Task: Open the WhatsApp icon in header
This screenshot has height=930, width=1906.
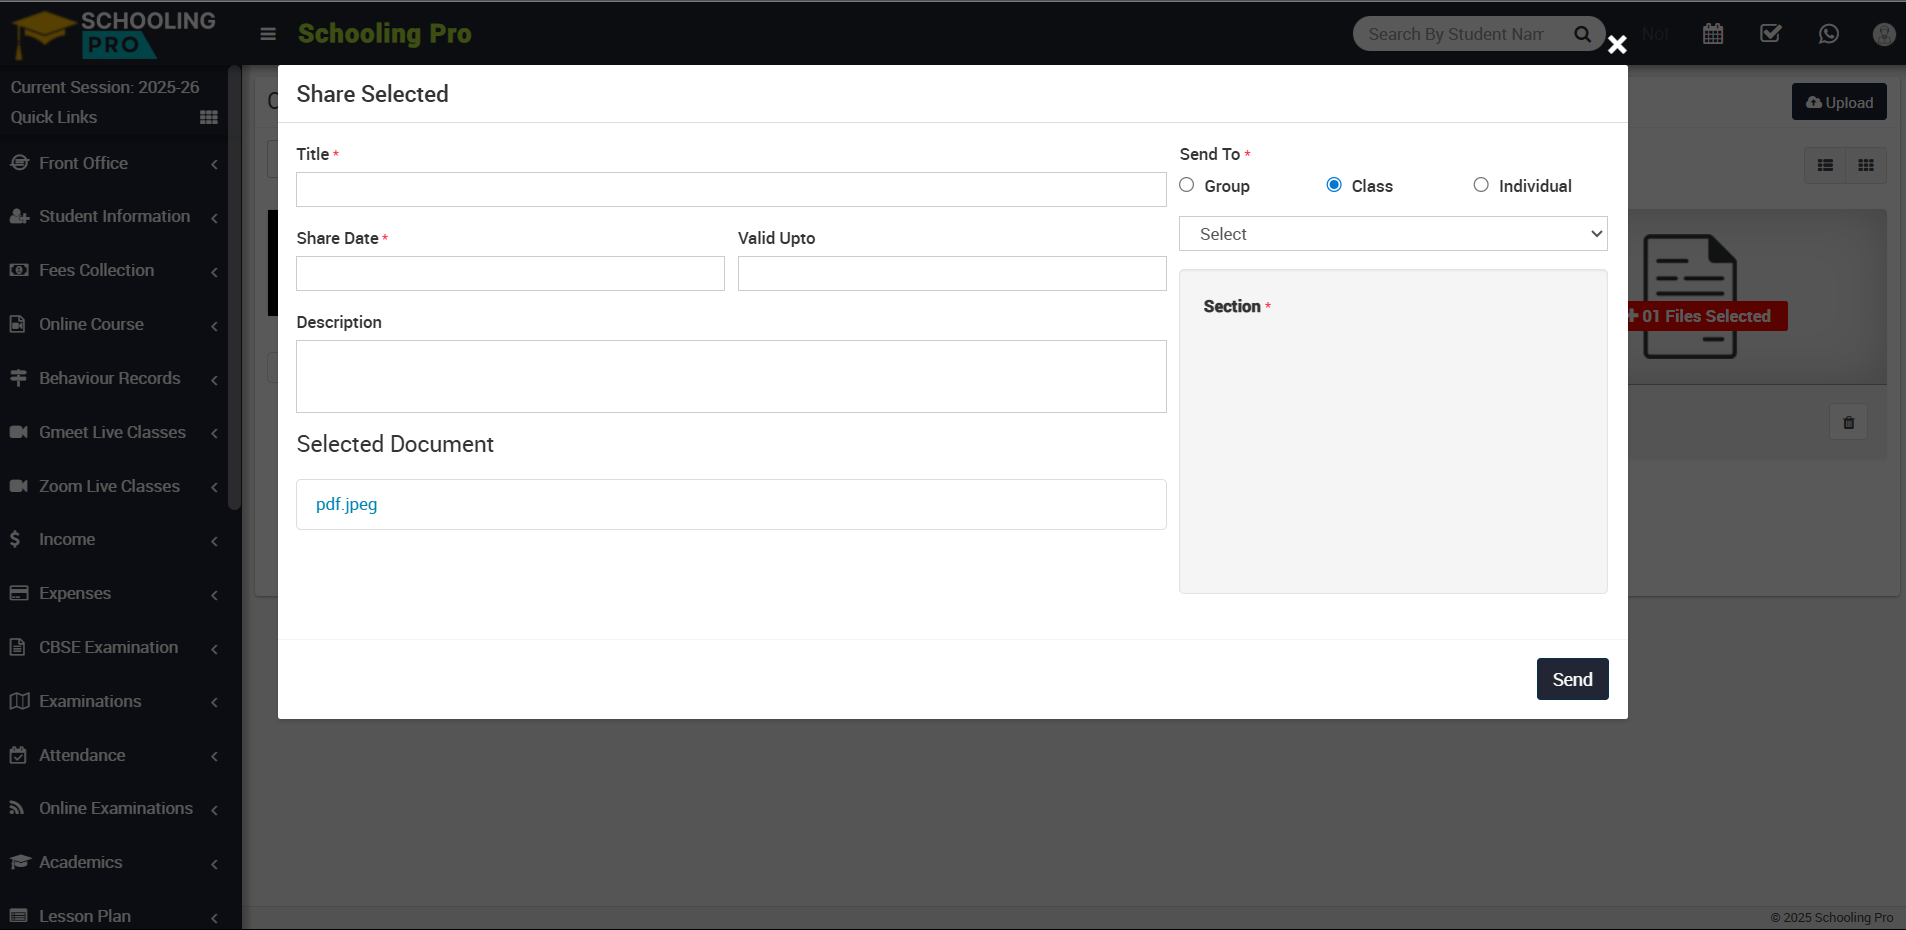Action: (1829, 34)
